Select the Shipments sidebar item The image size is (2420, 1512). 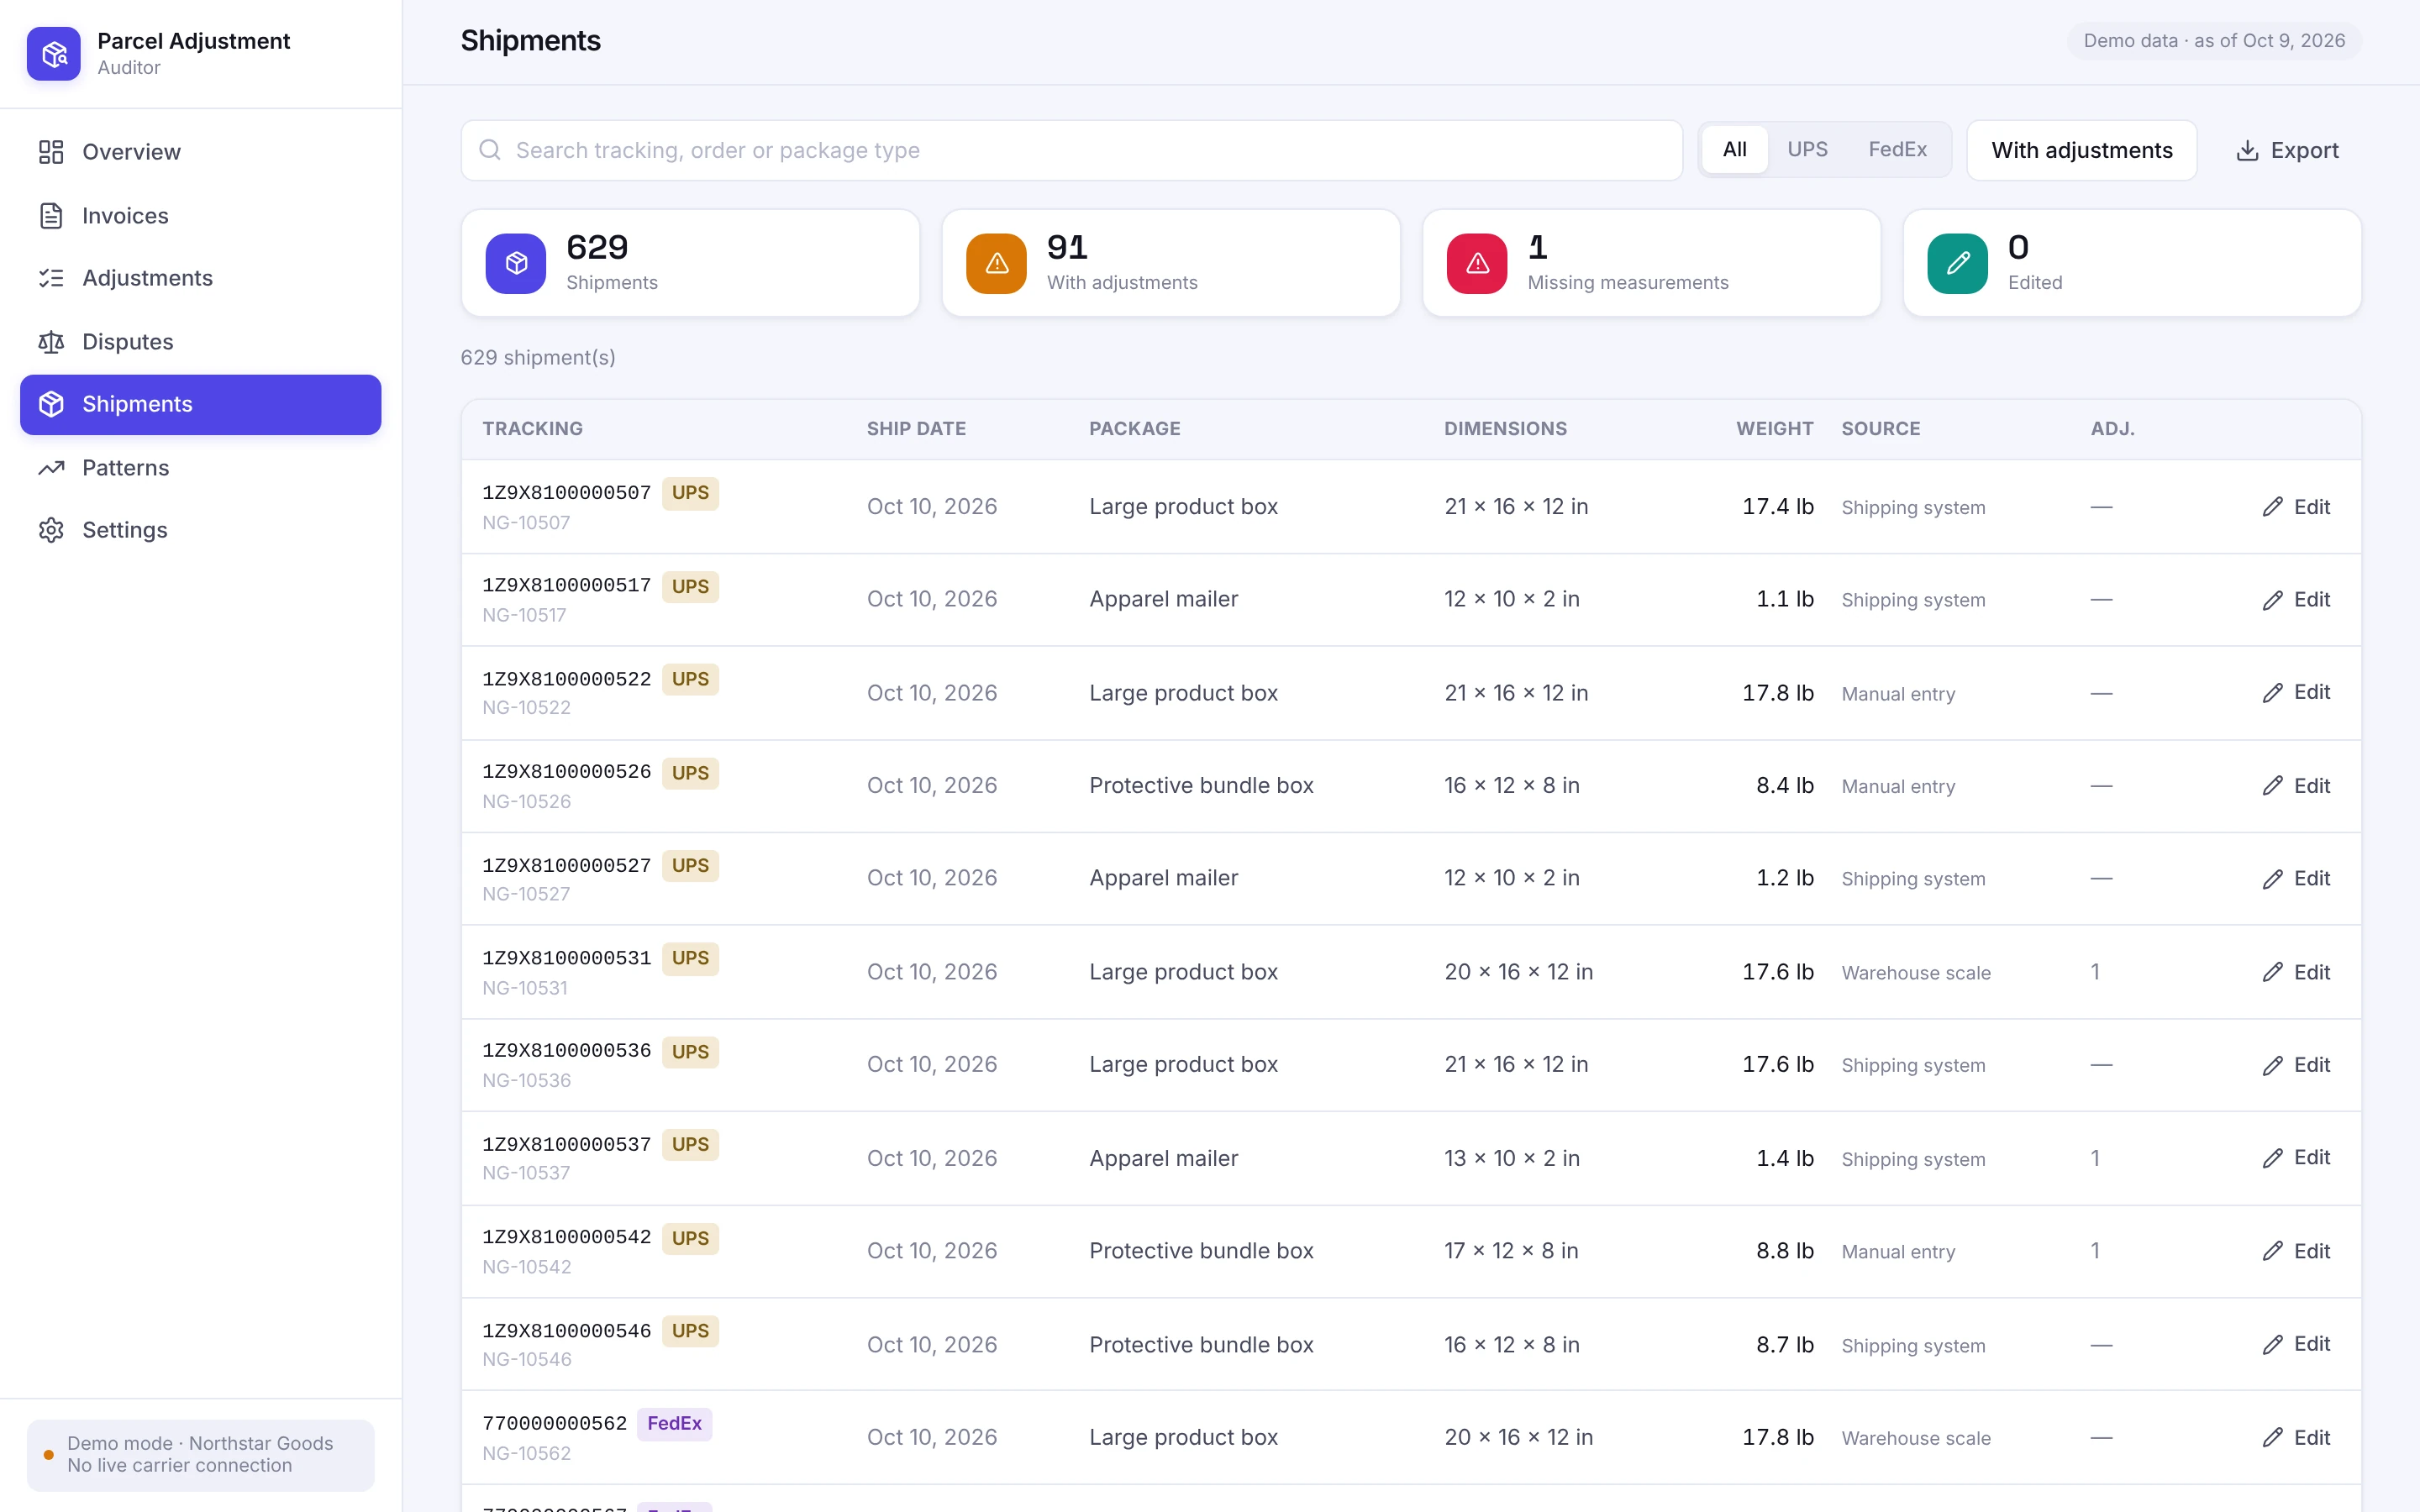click(200, 404)
